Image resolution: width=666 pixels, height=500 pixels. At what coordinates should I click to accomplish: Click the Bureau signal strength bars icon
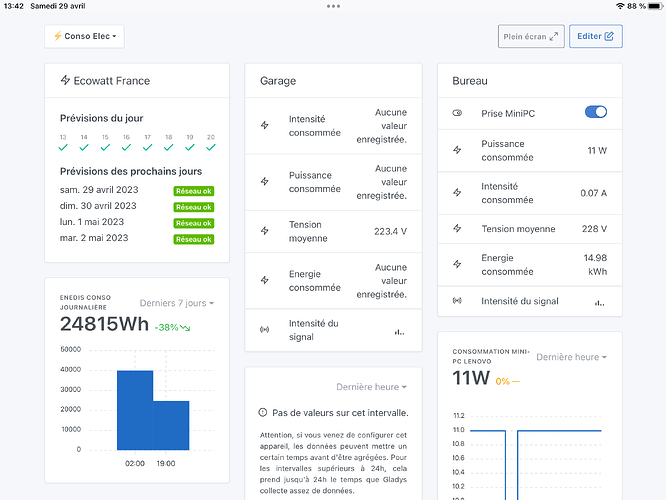pyautogui.click(x=600, y=300)
